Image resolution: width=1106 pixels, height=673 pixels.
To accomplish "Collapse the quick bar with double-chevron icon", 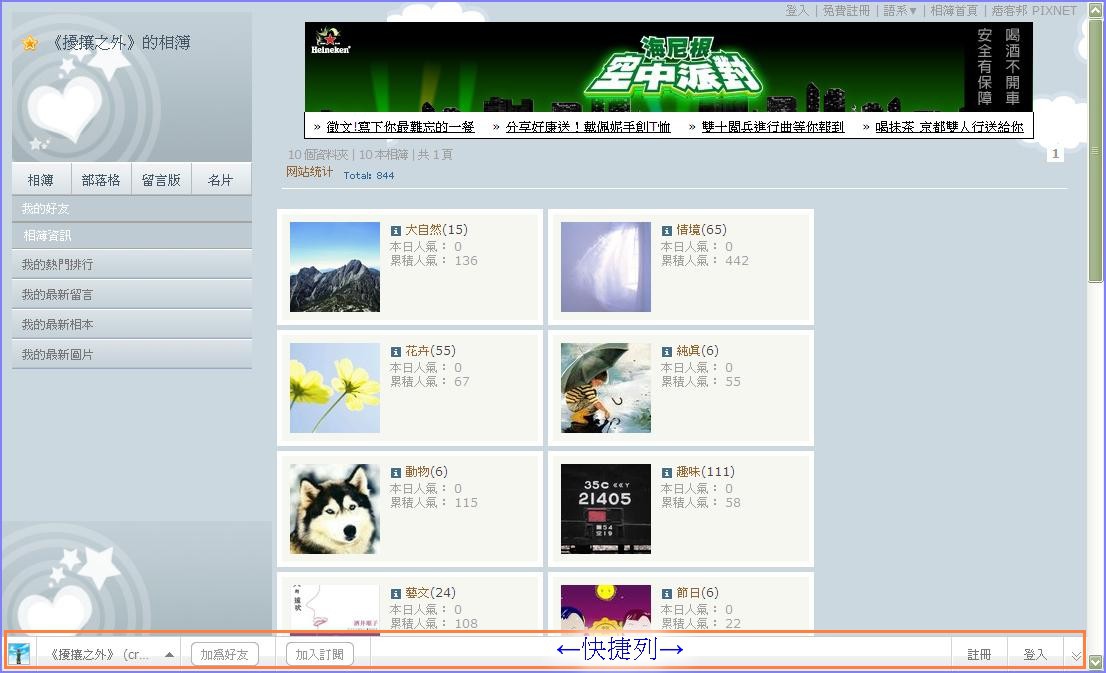I will coord(1076,656).
